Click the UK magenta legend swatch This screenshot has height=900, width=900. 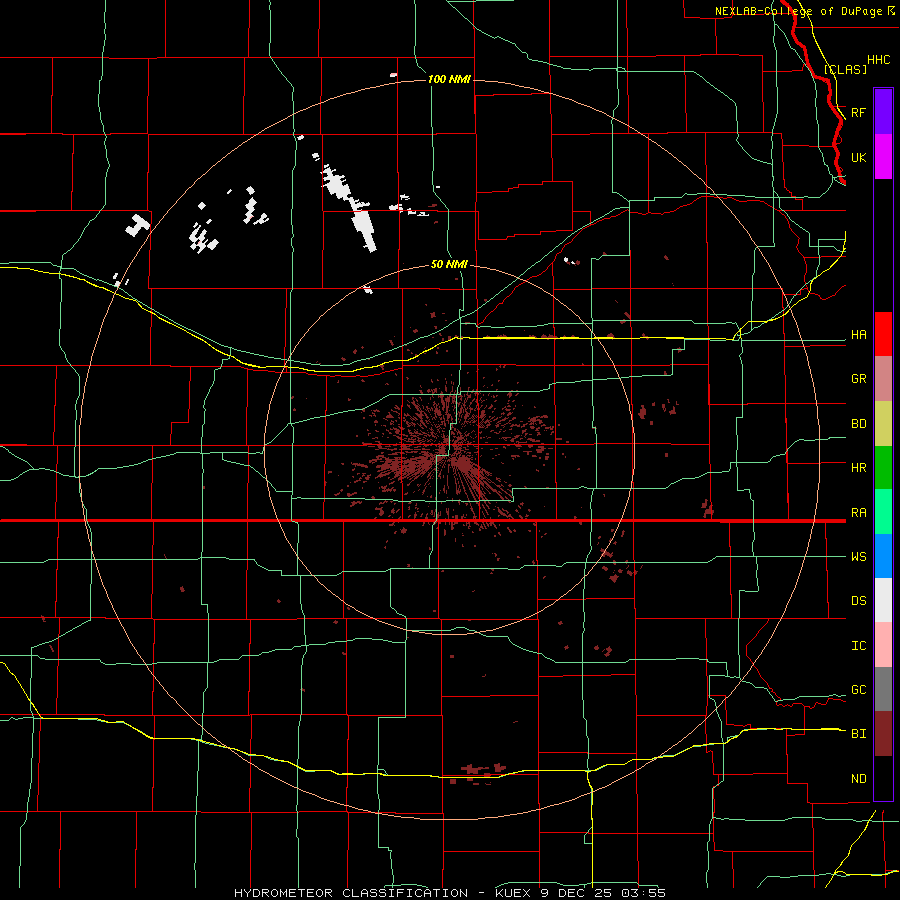coord(883,157)
